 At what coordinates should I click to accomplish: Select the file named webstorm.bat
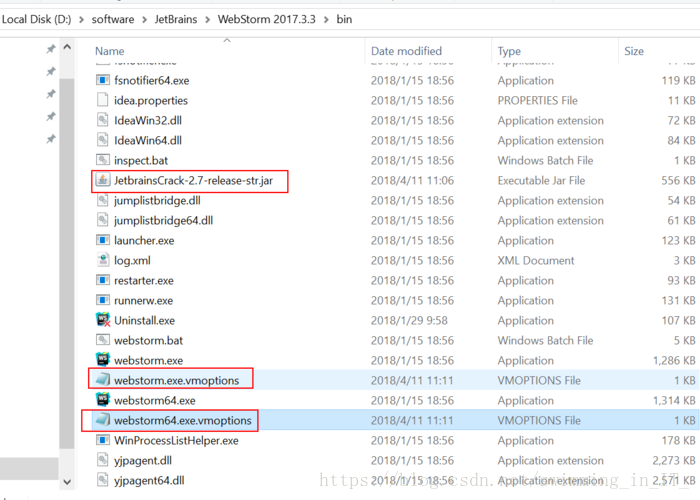pos(148,340)
